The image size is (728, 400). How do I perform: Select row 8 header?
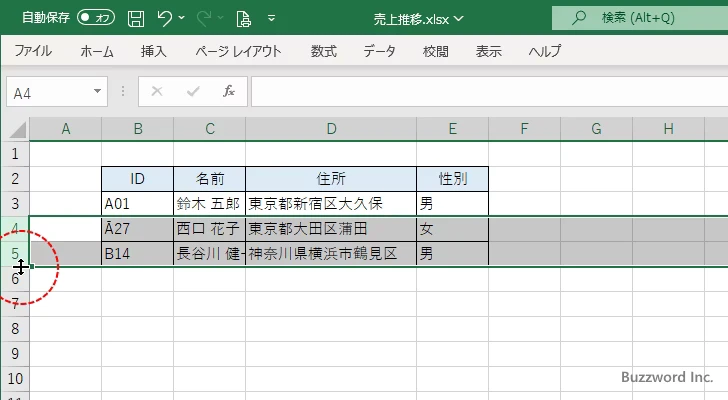tap(15, 329)
